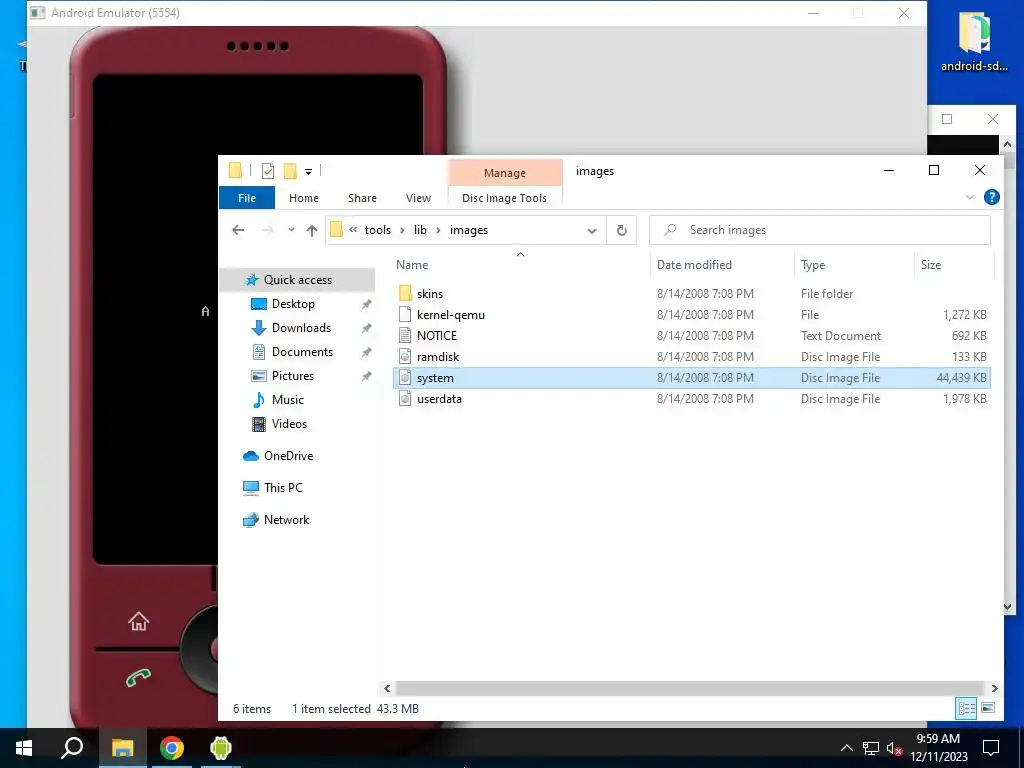1024x768 pixels.
Task: Switch to the Disc Image Tools tab
Action: [504, 198]
